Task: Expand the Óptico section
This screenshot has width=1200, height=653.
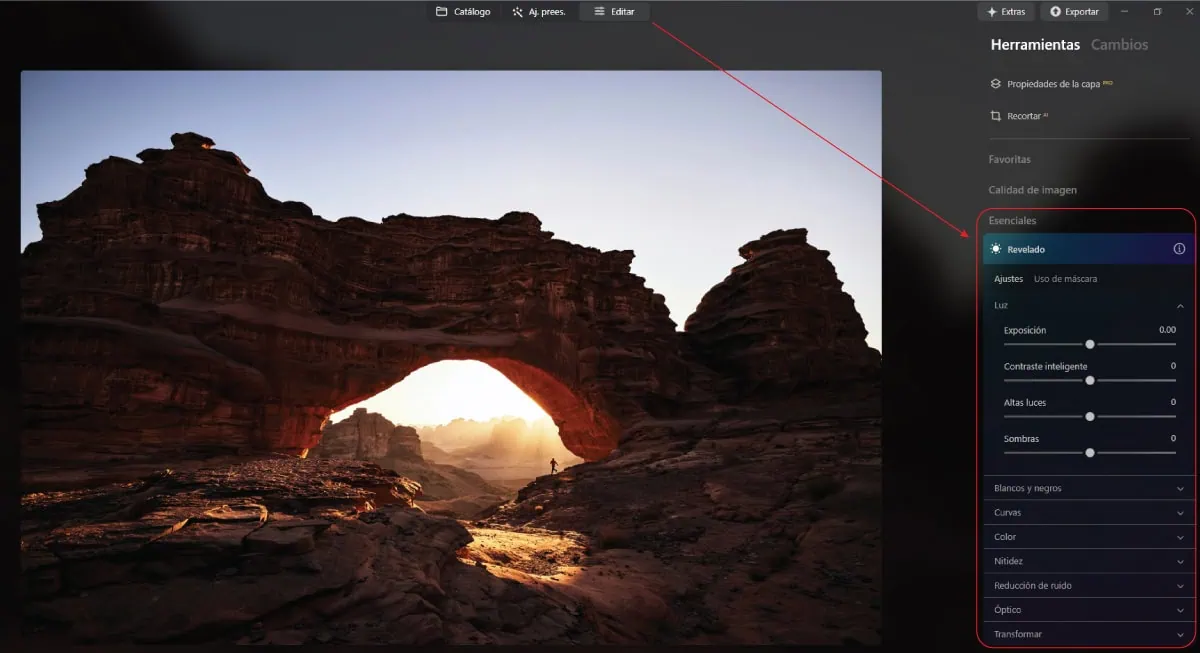Action: pyautogui.click(x=1088, y=610)
